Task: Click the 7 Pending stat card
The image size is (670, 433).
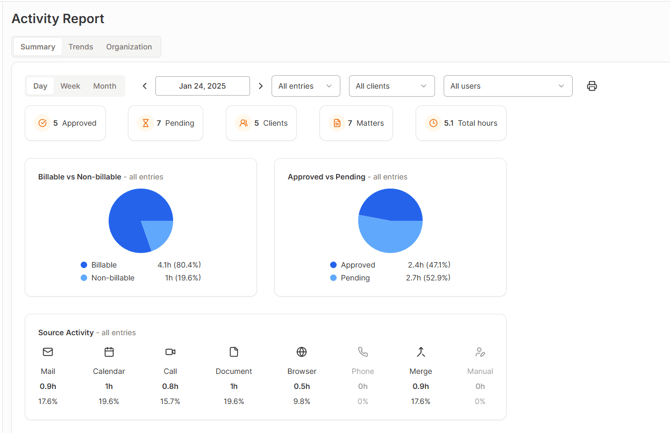Action: [x=166, y=123]
